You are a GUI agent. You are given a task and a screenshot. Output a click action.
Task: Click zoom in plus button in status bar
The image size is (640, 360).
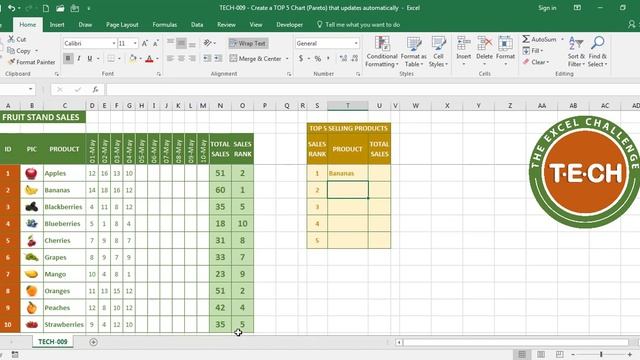point(630,354)
